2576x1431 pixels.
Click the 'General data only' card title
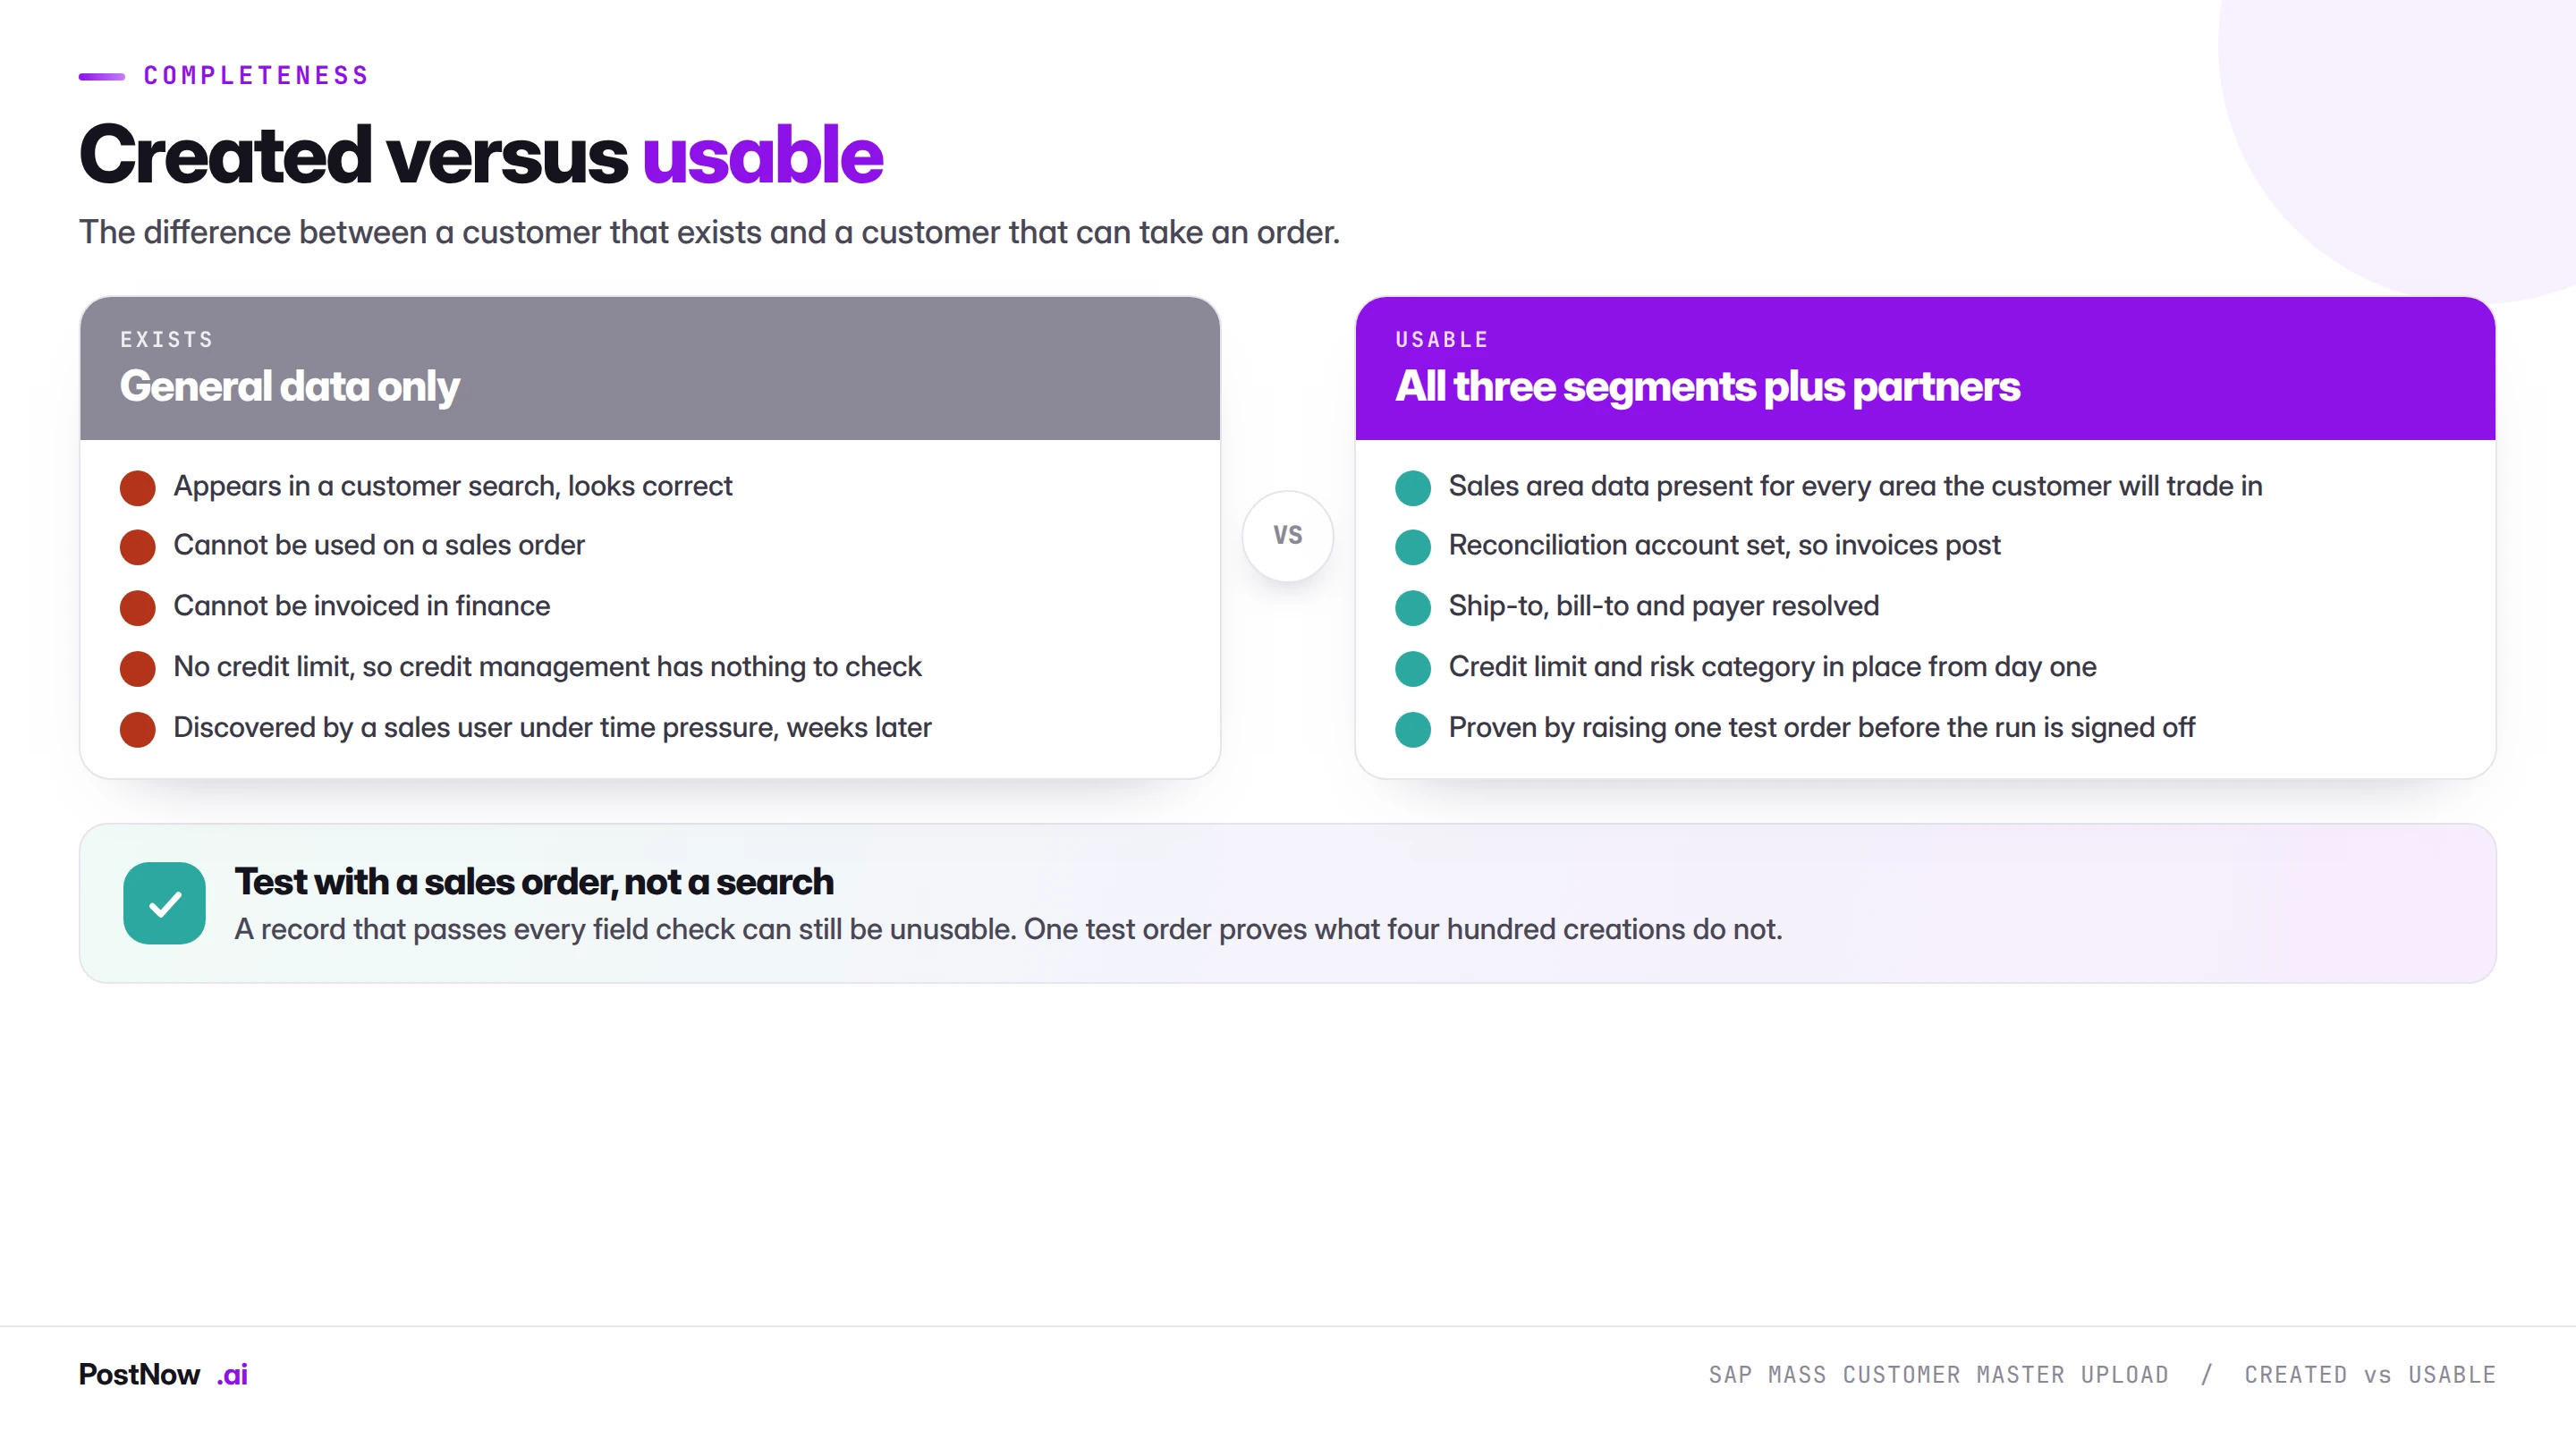pos(289,386)
